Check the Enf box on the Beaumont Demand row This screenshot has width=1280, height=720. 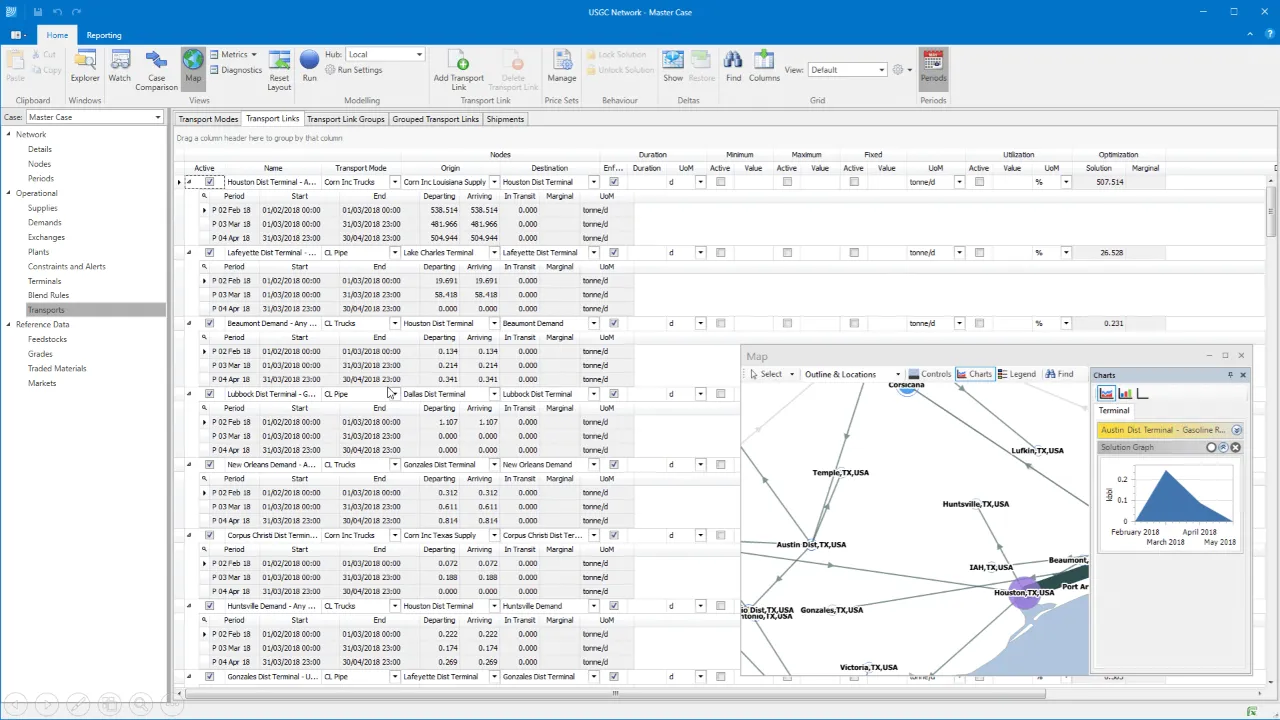pyautogui.click(x=613, y=323)
